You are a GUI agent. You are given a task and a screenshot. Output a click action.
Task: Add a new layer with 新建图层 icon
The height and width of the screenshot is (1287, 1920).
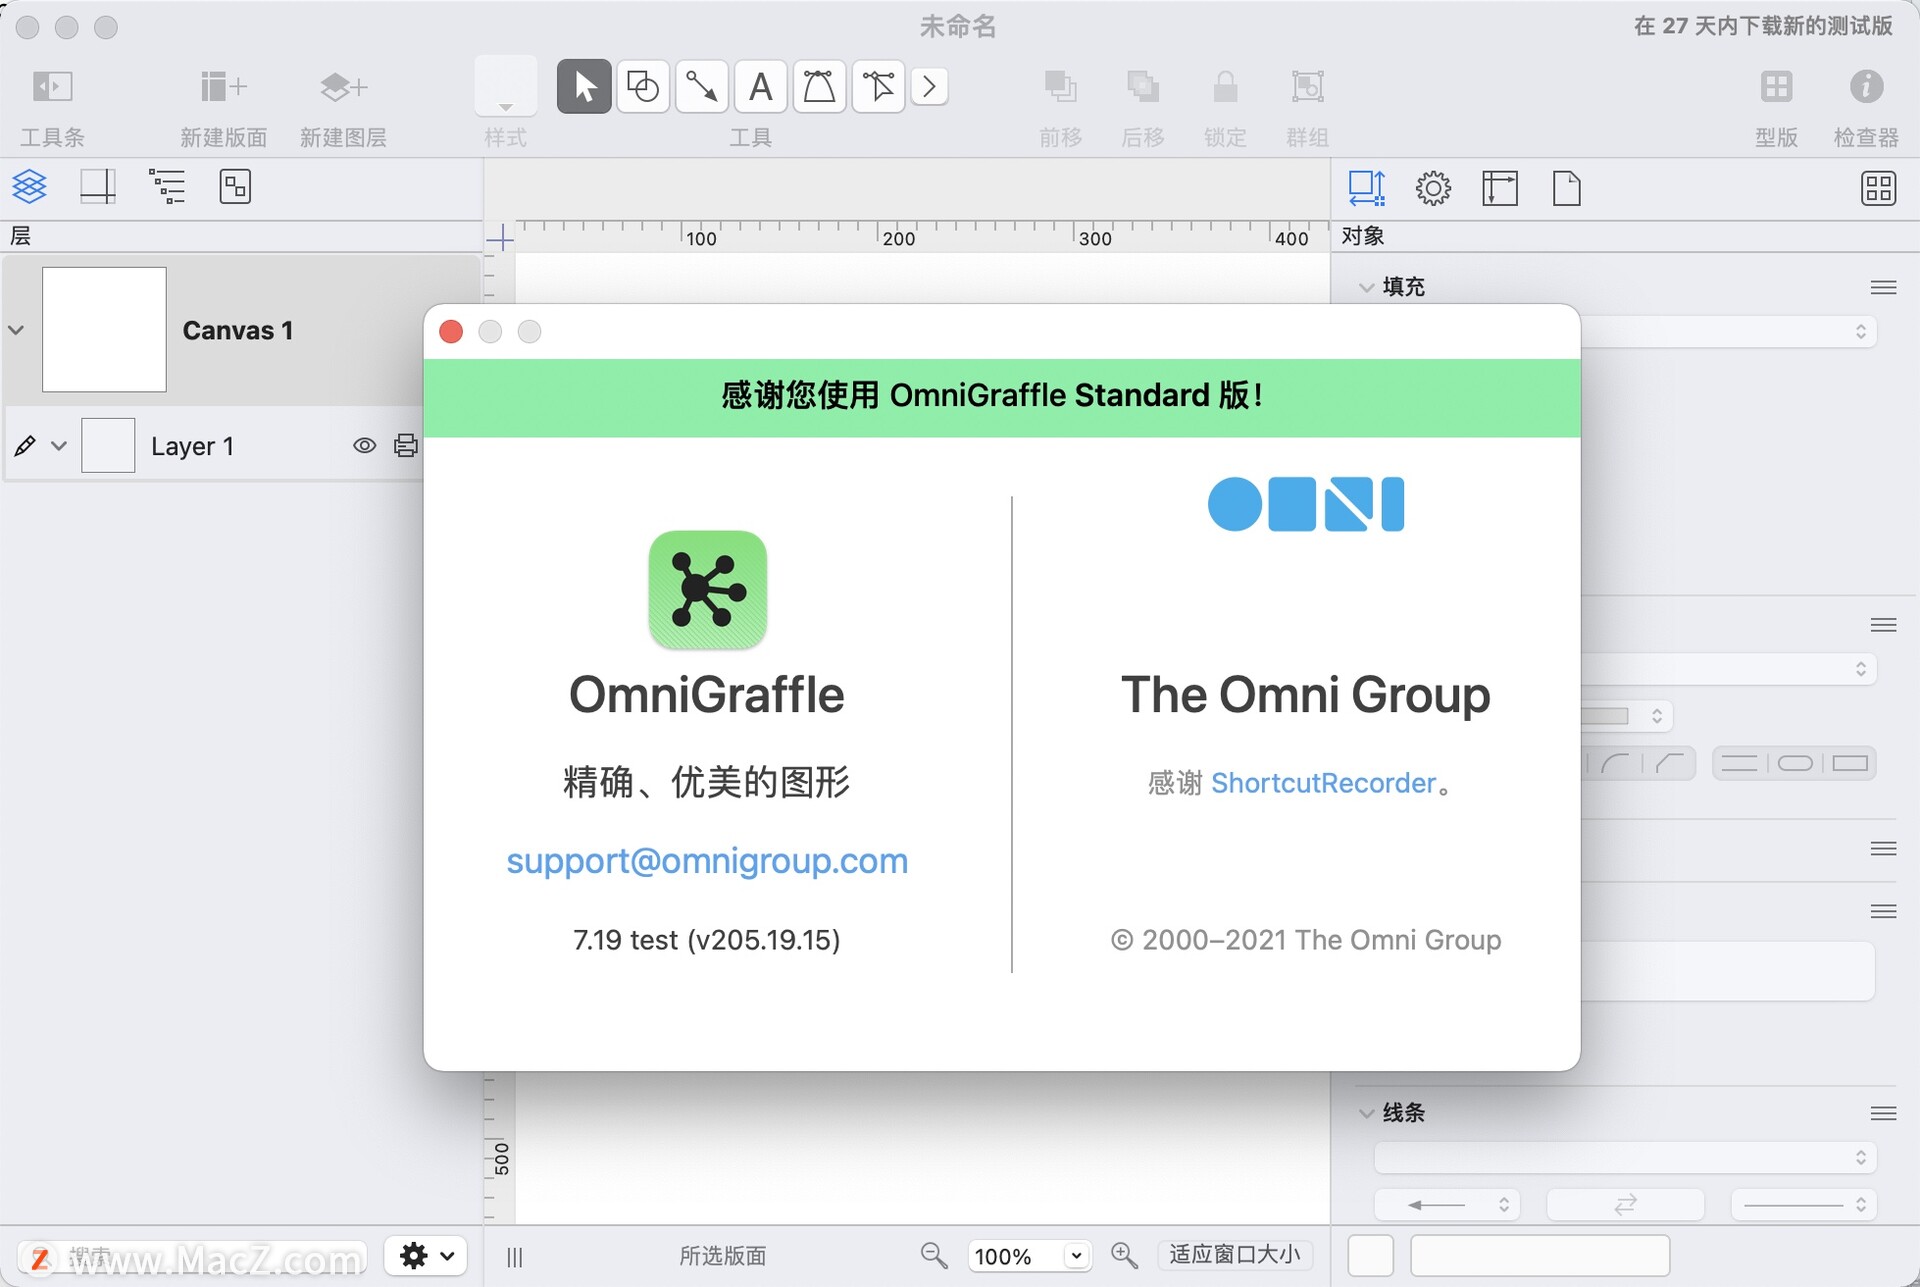pos(343,87)
